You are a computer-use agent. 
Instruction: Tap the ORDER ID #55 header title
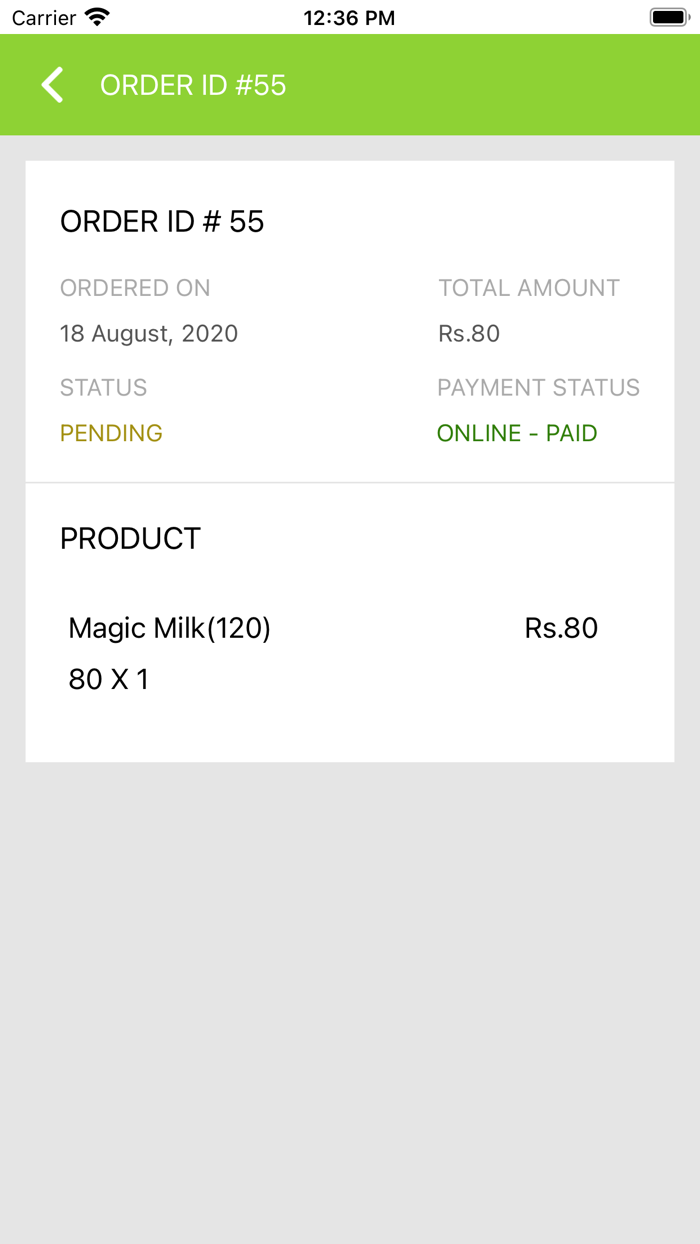(x=193, y=85)
